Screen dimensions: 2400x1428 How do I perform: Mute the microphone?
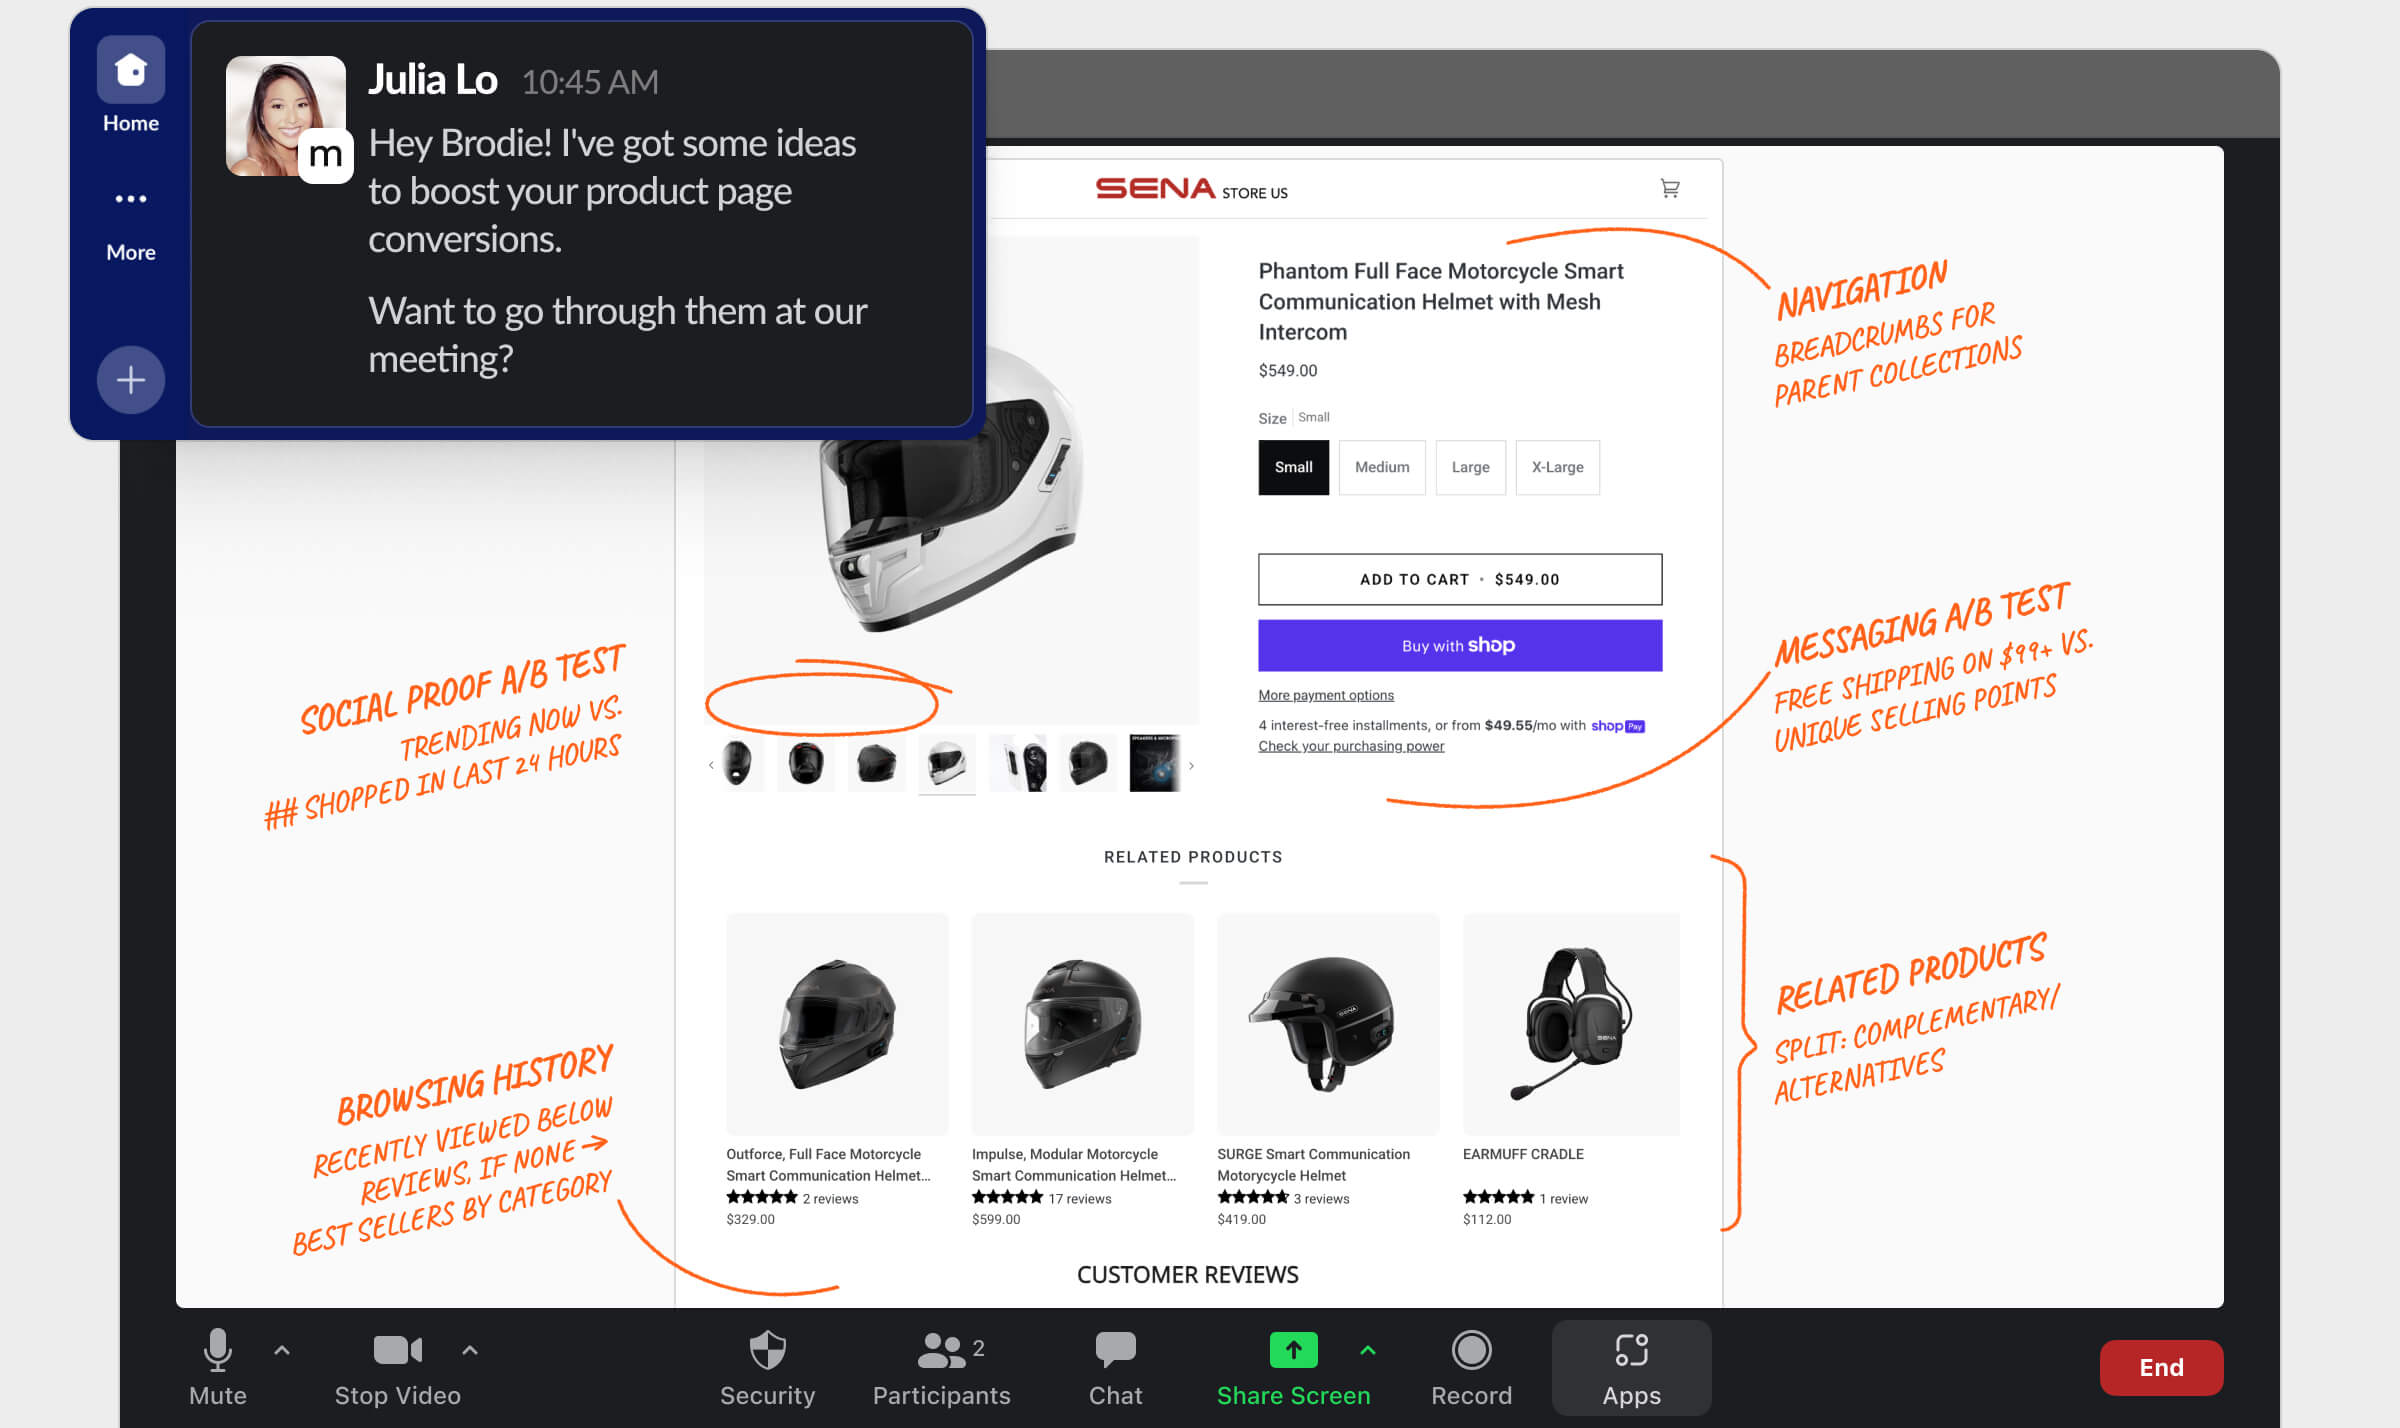(217, 1366)
